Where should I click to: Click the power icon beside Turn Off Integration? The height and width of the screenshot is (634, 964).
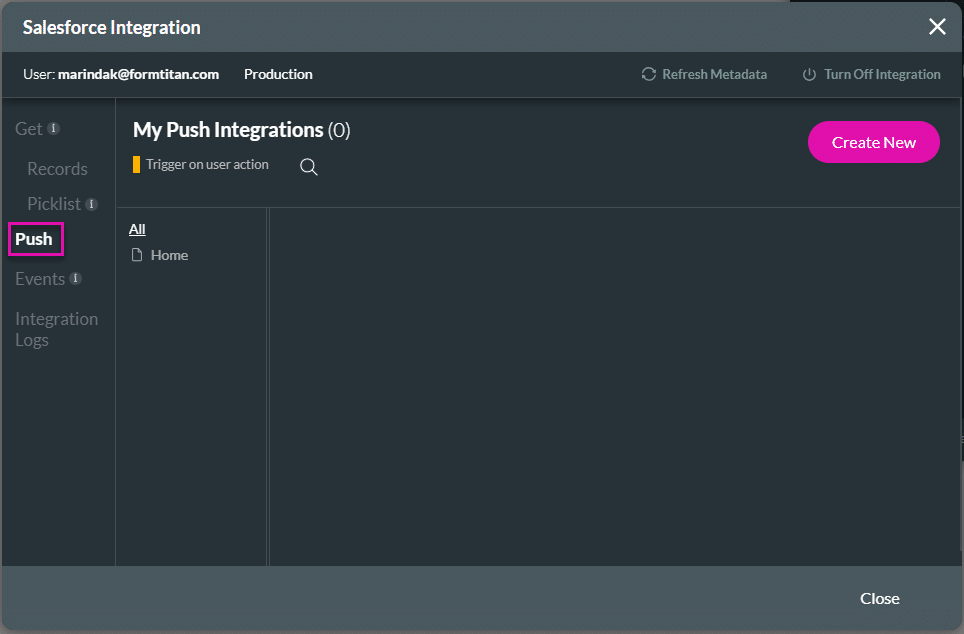808,74
